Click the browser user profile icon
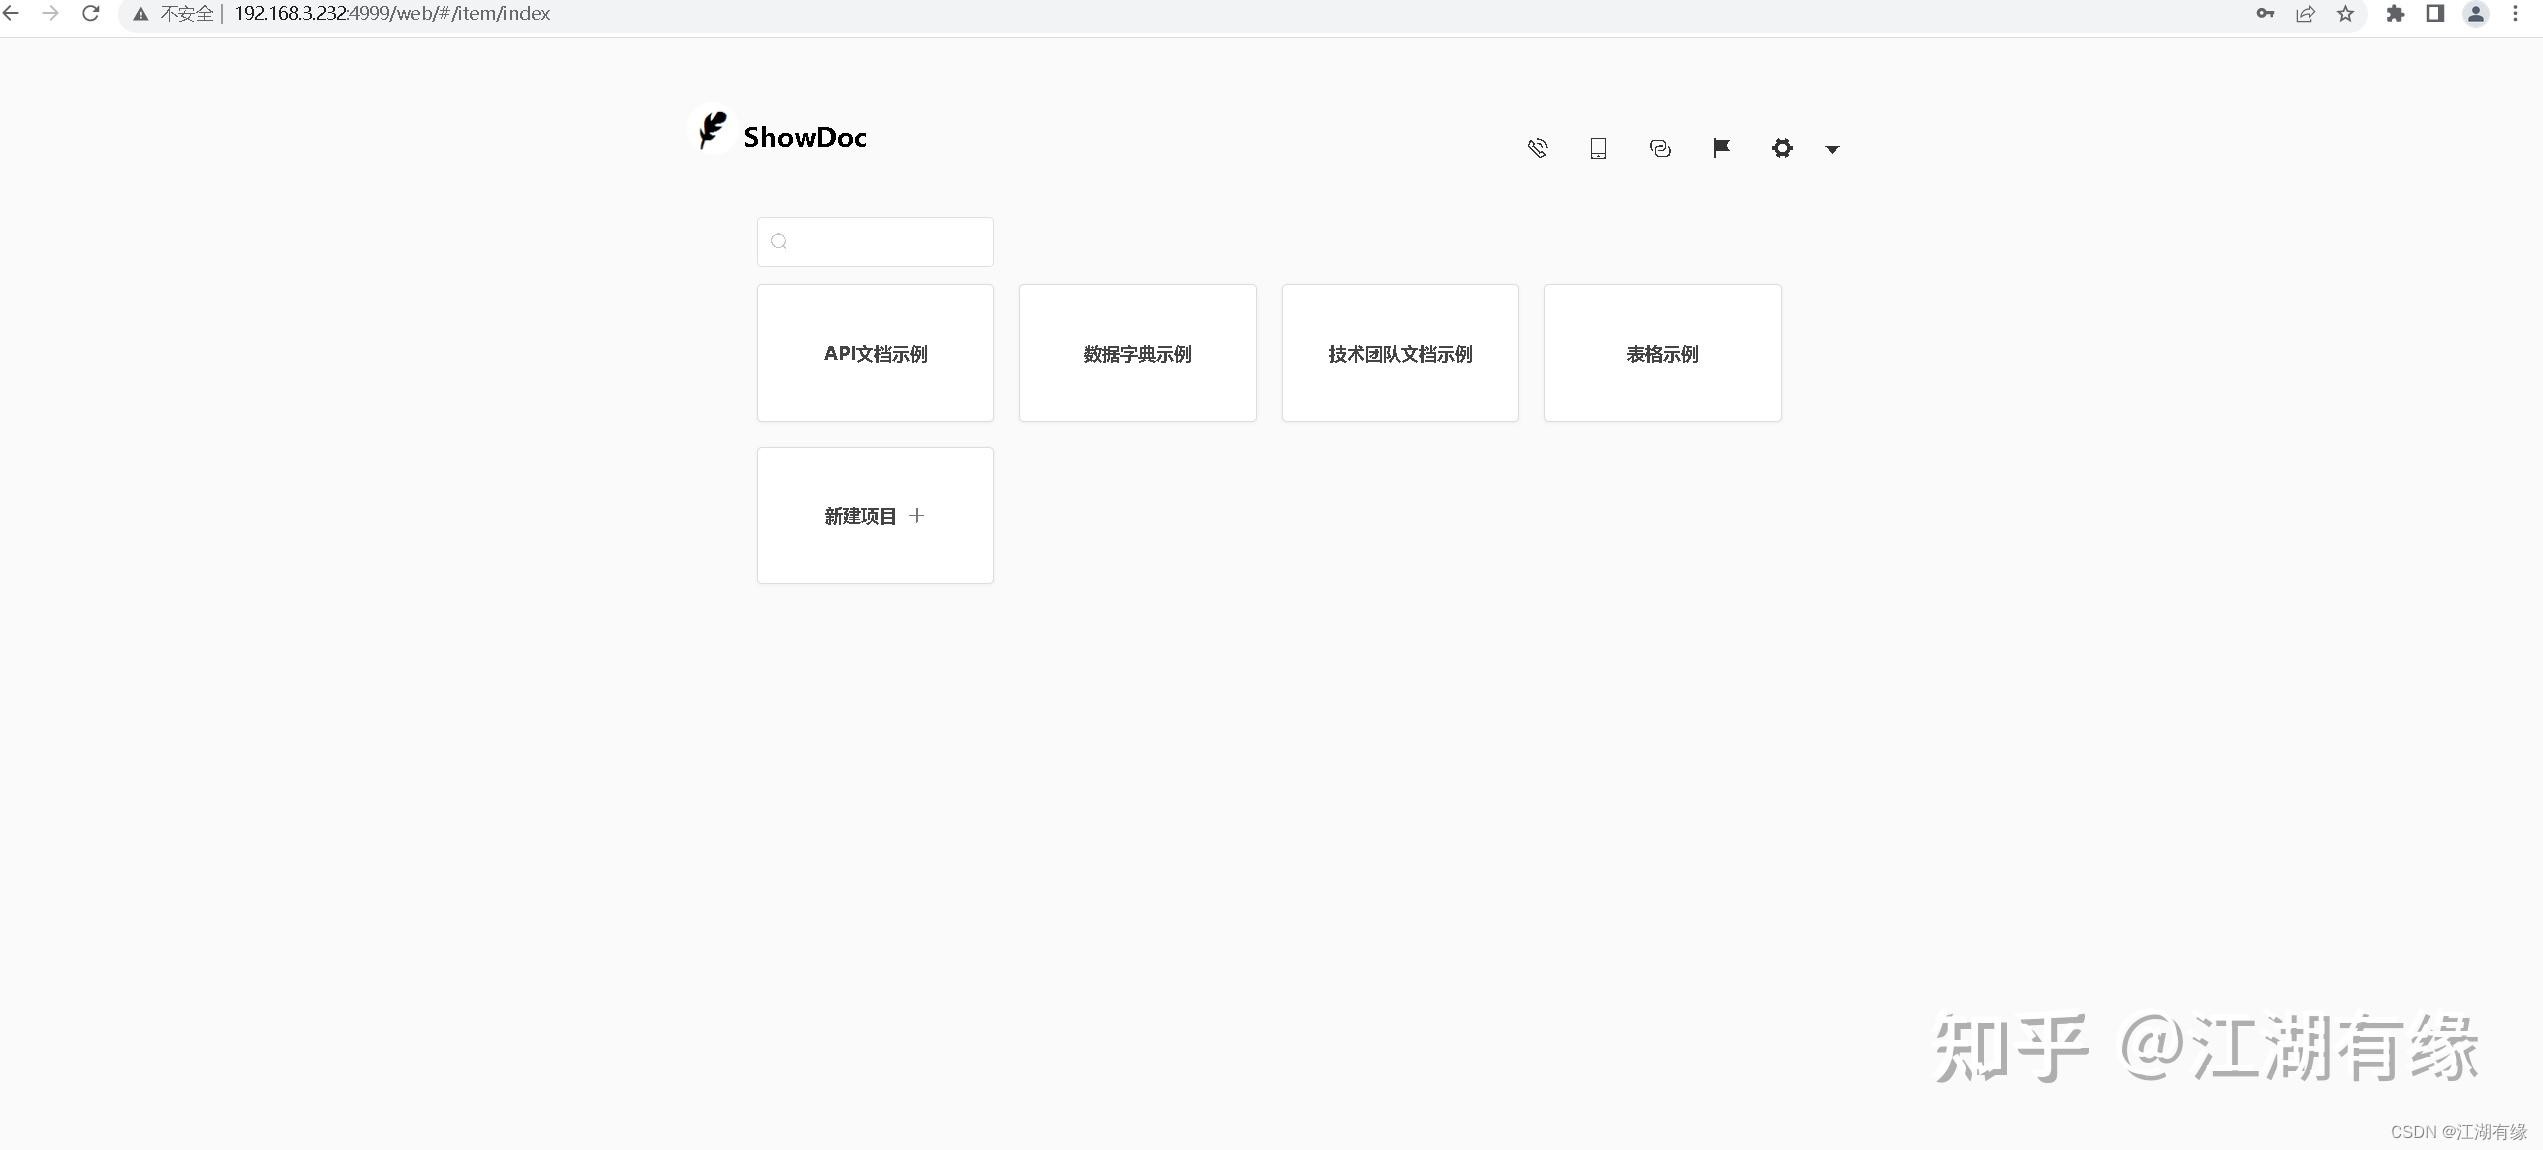The height and width of the screenshot is (1150, 2543). [x=2475, y=14]
